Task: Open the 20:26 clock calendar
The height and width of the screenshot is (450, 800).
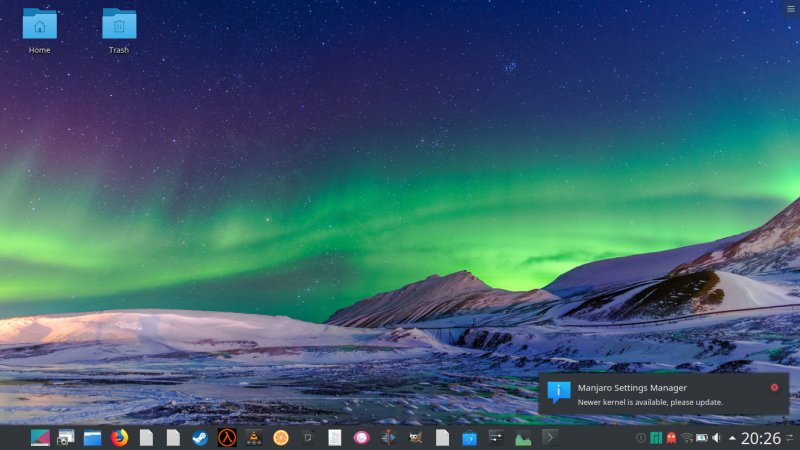Action: click(761, 438)
